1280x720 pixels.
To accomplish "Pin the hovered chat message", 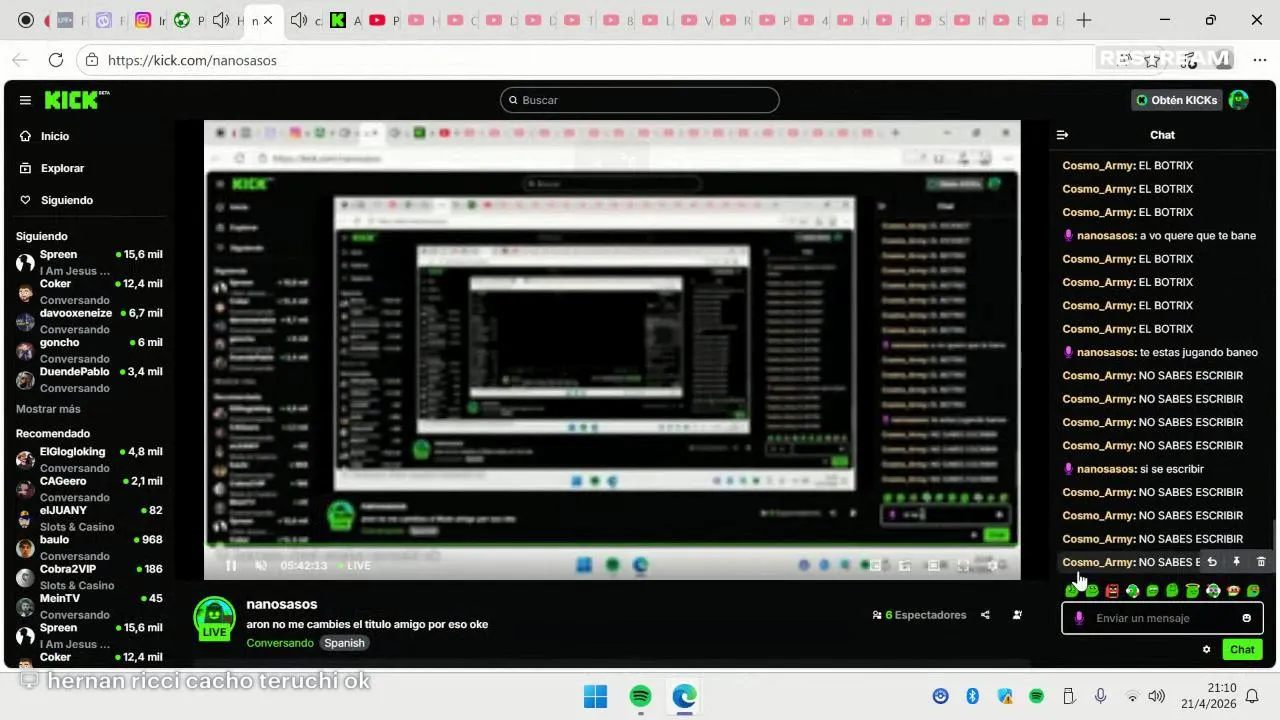I will click(x=1237, y=562).
